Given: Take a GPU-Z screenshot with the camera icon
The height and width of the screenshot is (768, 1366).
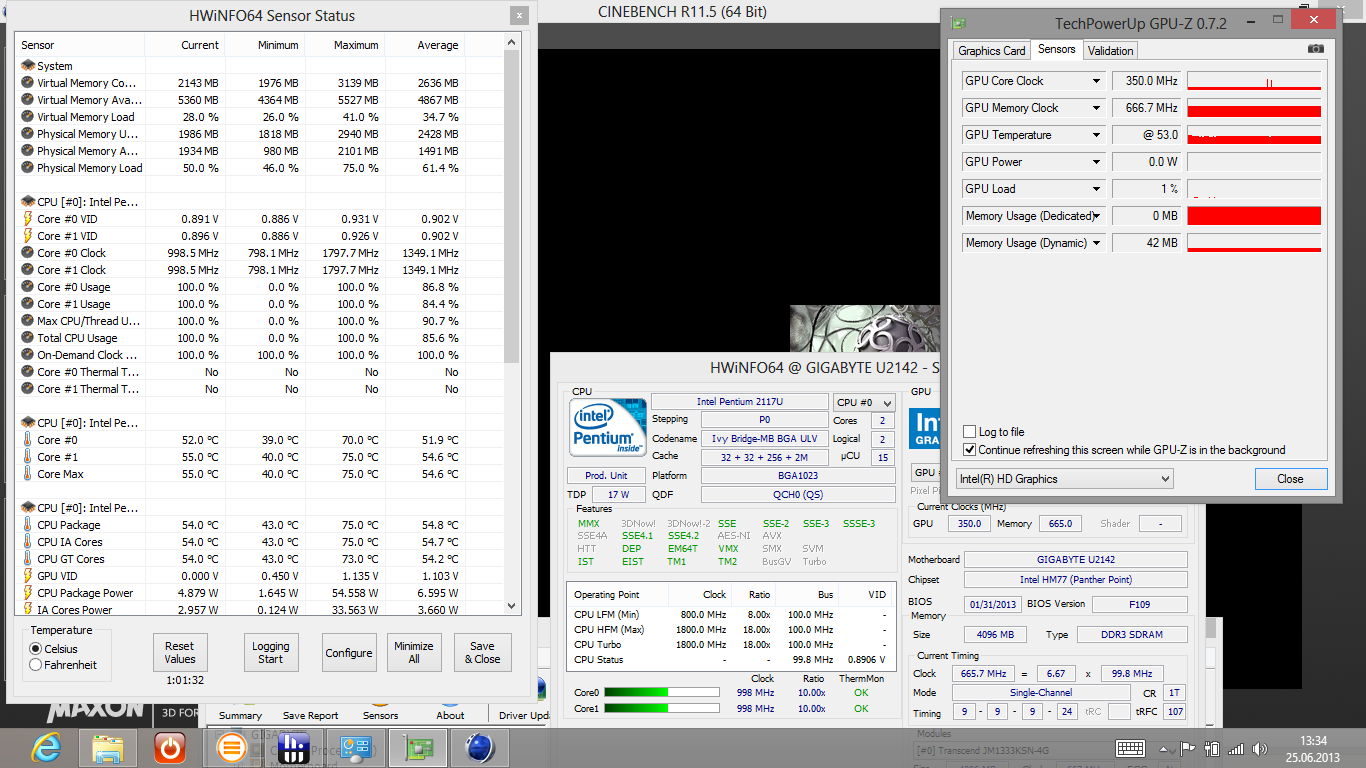Looking at the screenshot, I should [x=1316, y=49].
